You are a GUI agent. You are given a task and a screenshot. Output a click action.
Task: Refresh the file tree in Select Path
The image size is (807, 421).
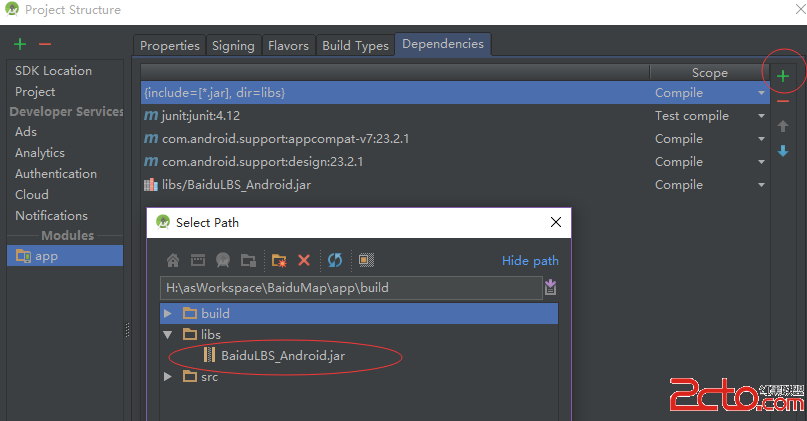335,260
